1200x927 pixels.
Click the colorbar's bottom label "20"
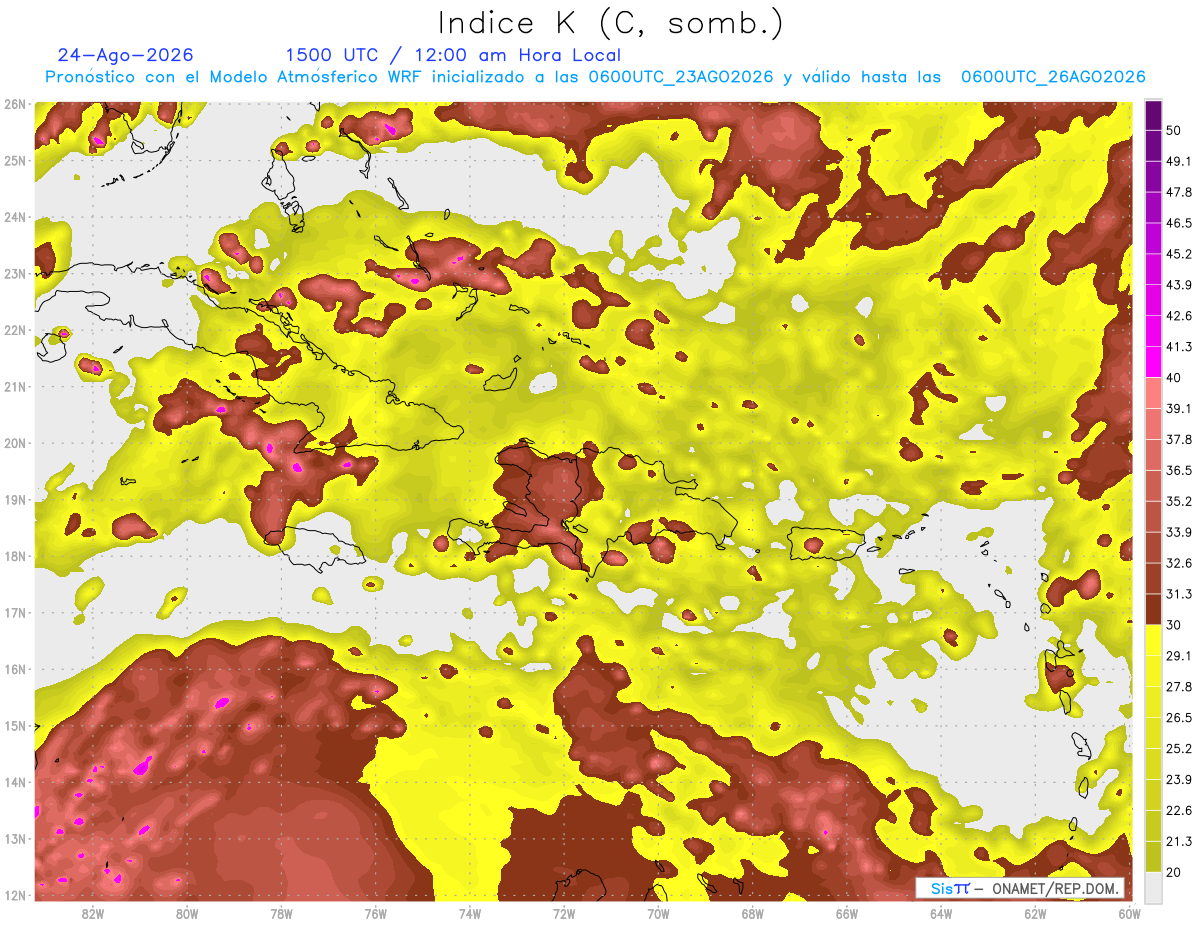click(x=1175, y=872)
